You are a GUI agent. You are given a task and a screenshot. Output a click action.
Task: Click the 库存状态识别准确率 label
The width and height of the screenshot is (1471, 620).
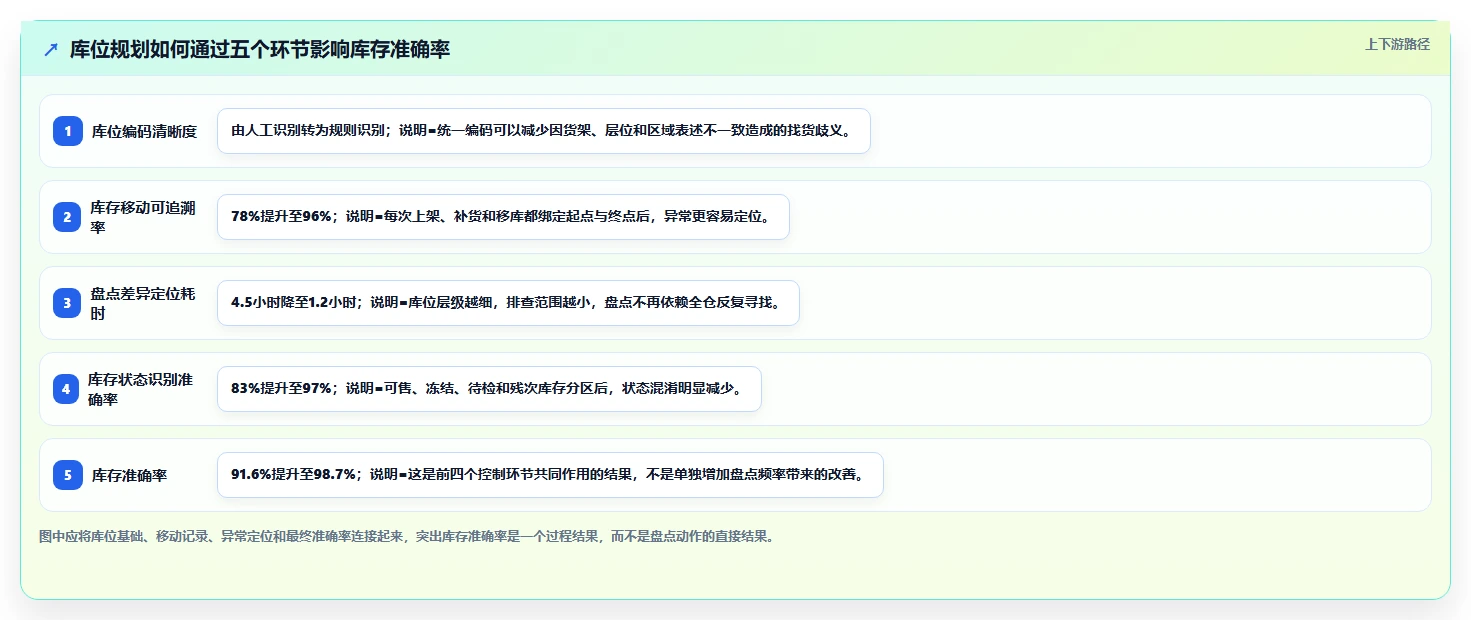141,389
